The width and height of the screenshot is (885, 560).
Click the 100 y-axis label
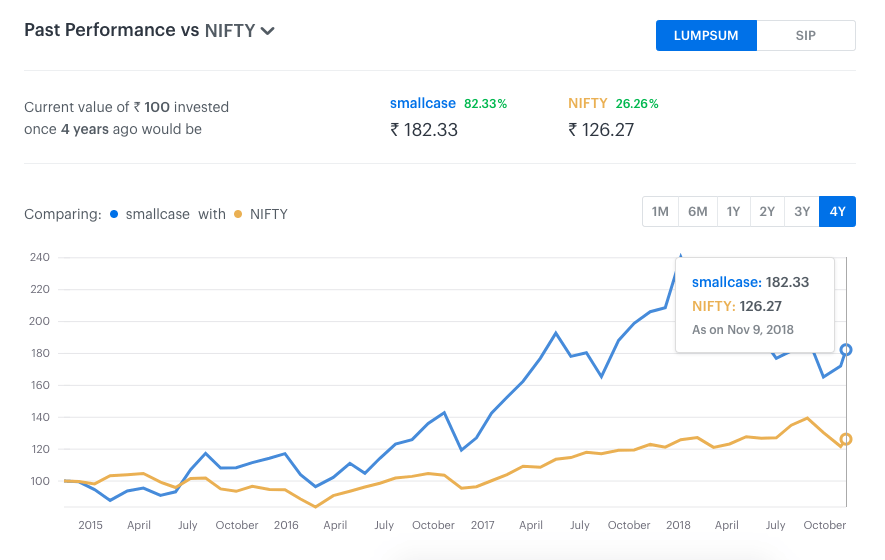tap(40, 482)
